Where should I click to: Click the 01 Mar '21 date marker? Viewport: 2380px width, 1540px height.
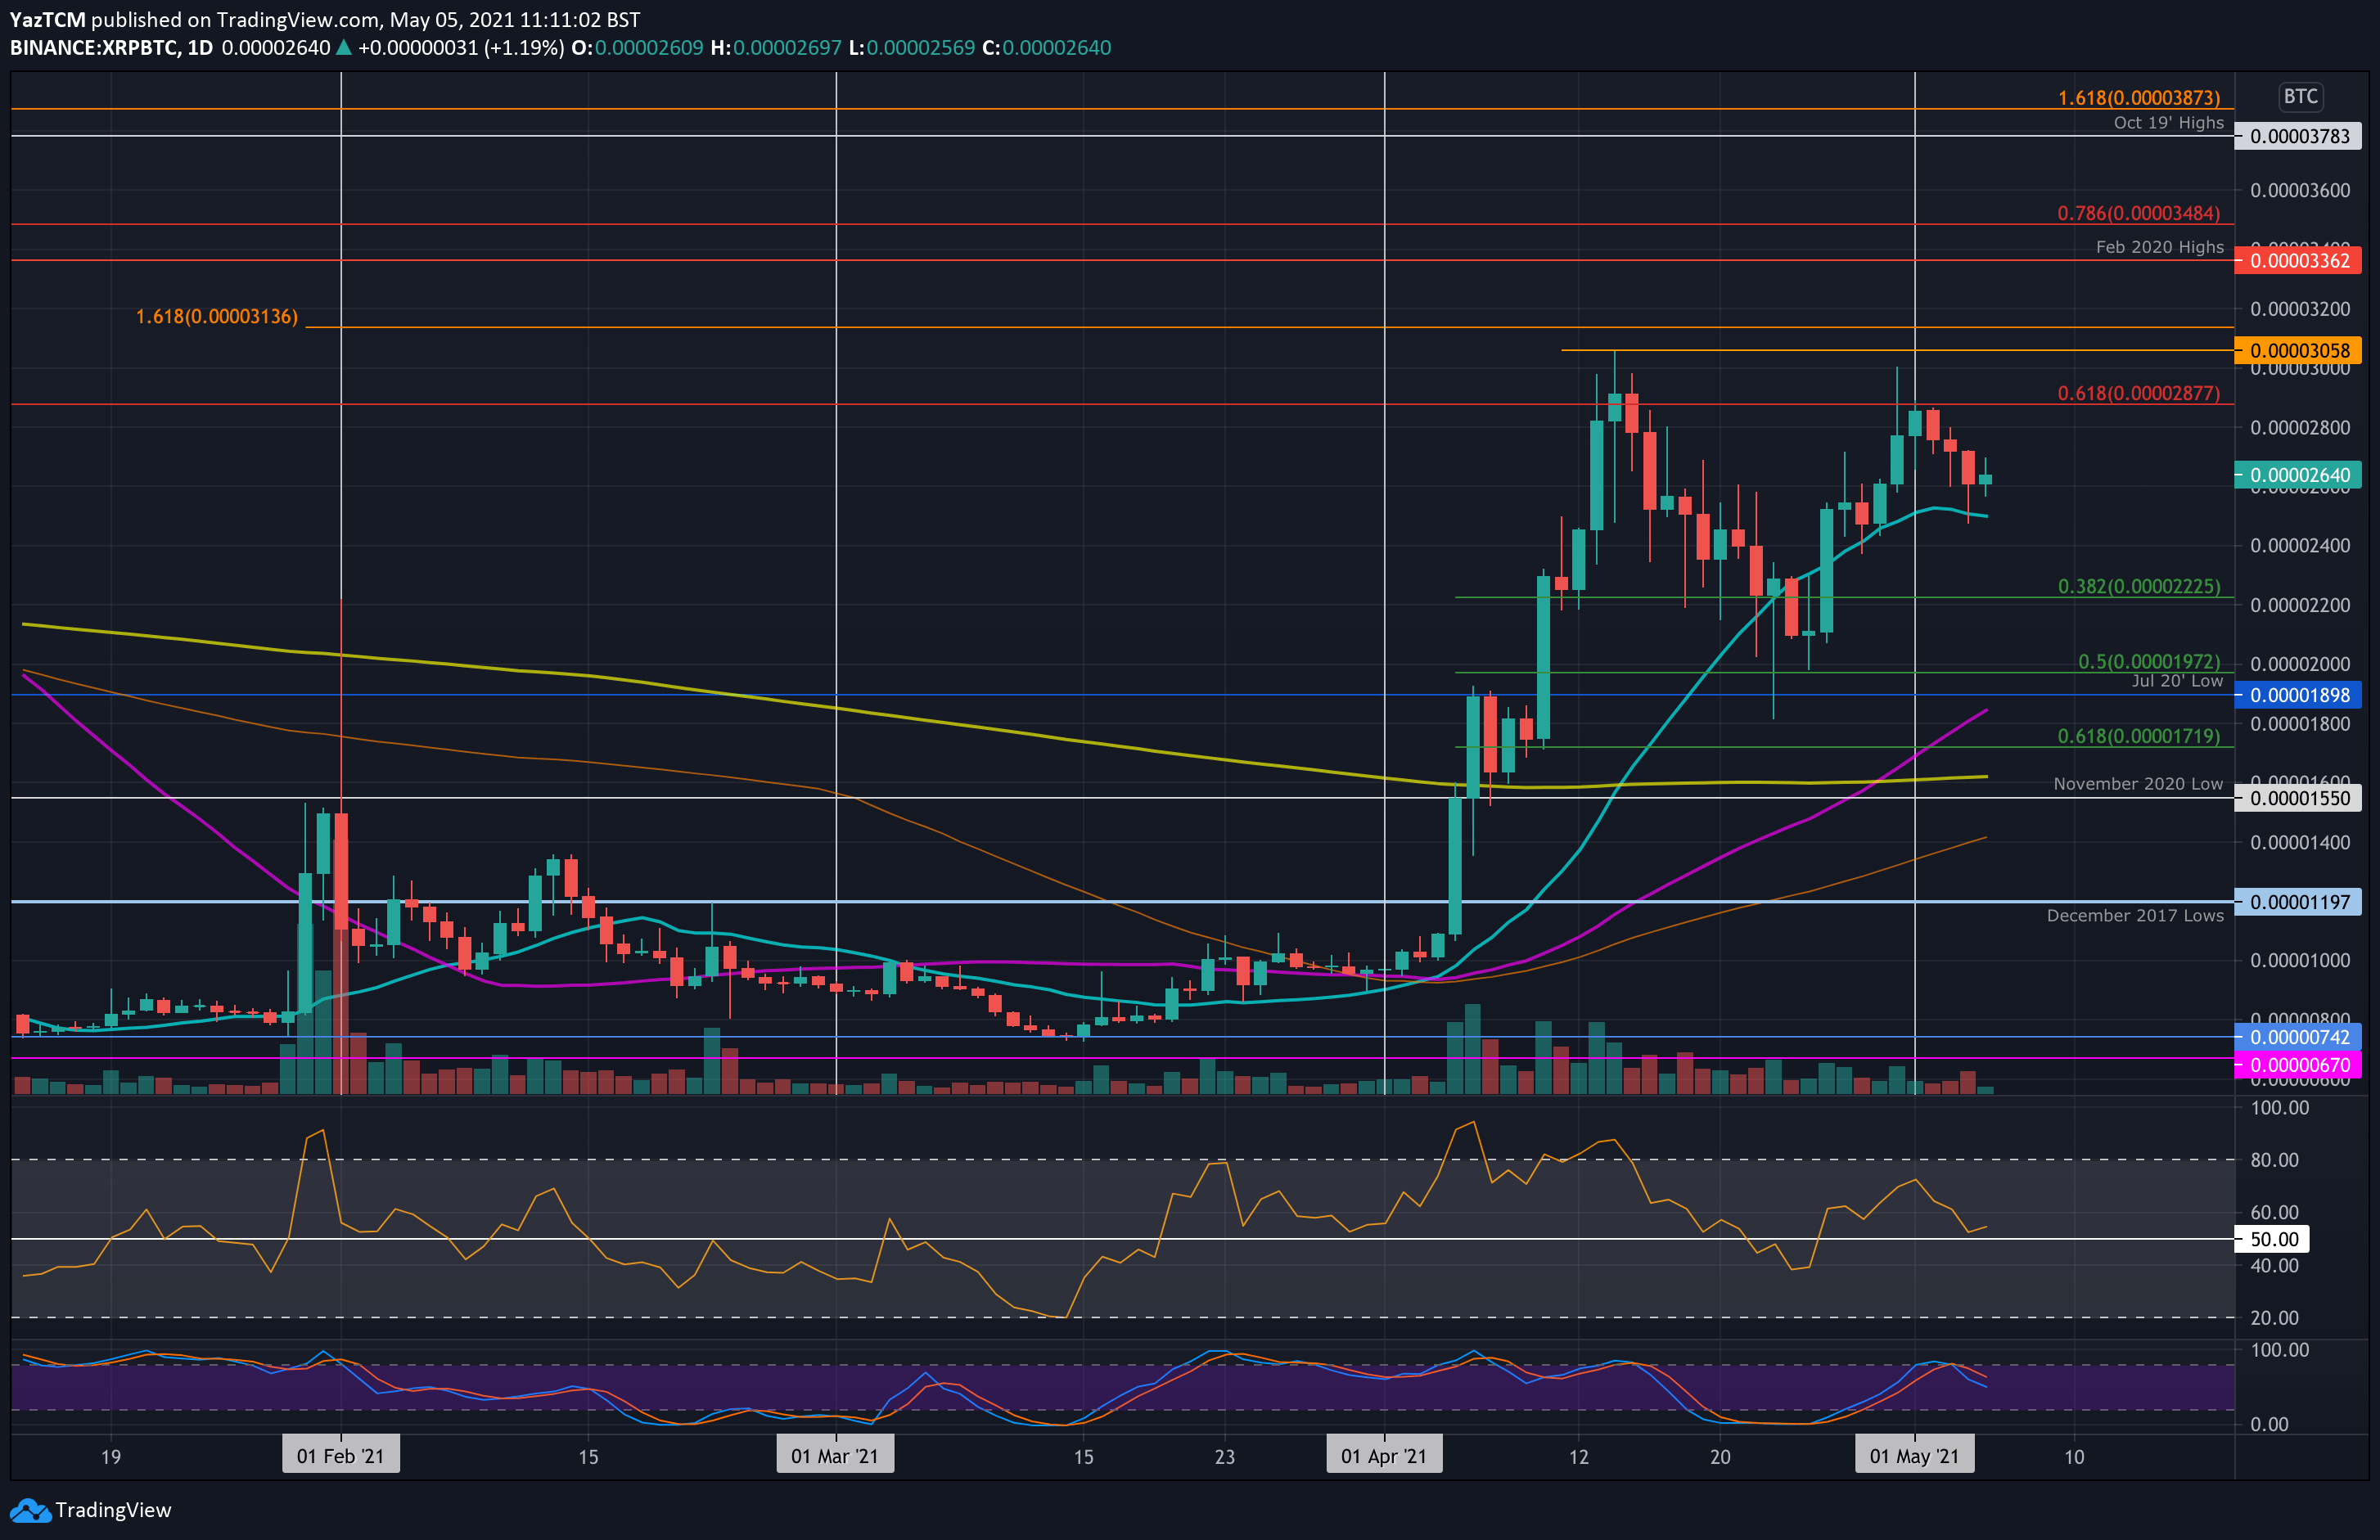point(835,1455)
